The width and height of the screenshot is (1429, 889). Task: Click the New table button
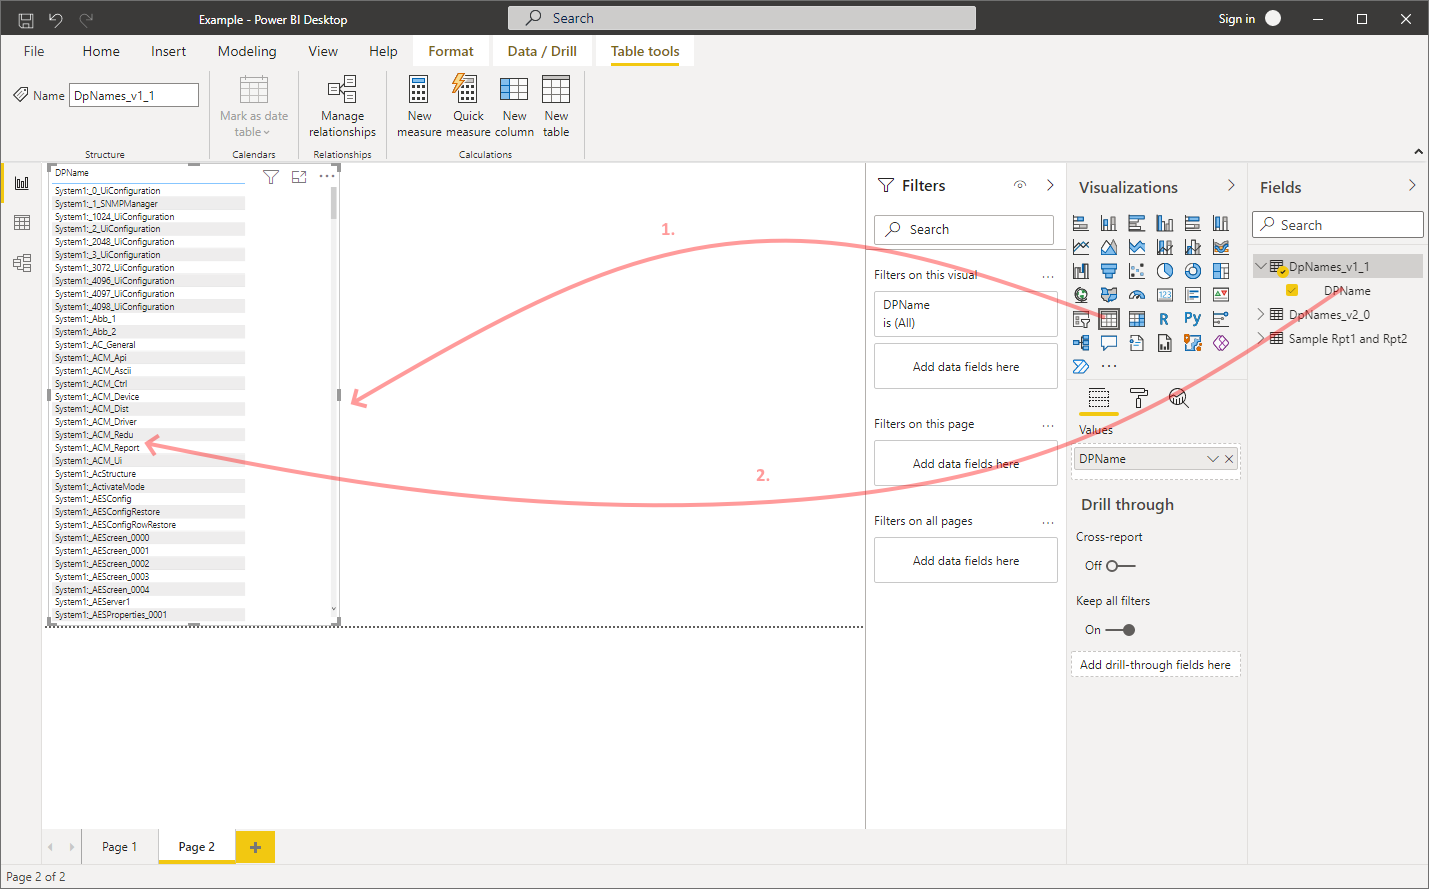coord(556,105)
